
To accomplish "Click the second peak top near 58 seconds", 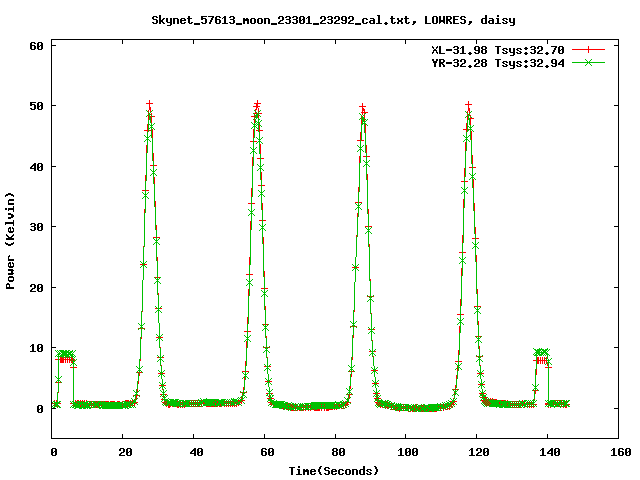I will coord(257,106).
